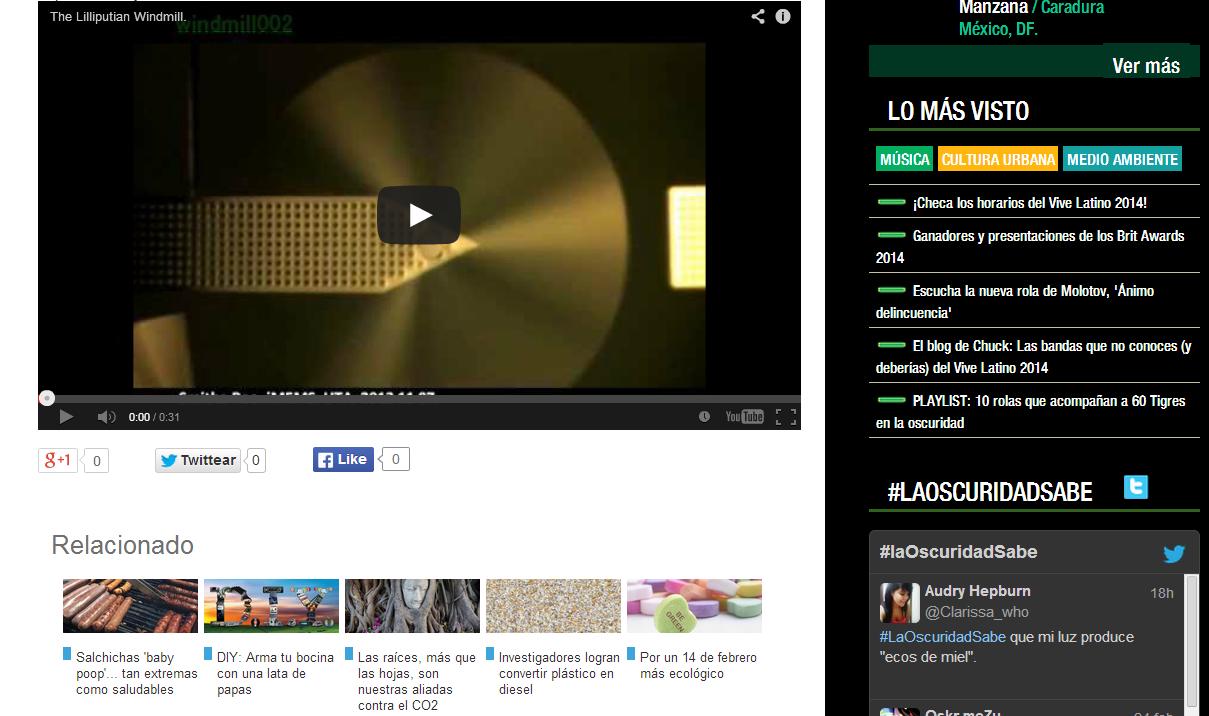Click the video share icon
Viewport: 1209px width, 716px height.
[758, 16]
